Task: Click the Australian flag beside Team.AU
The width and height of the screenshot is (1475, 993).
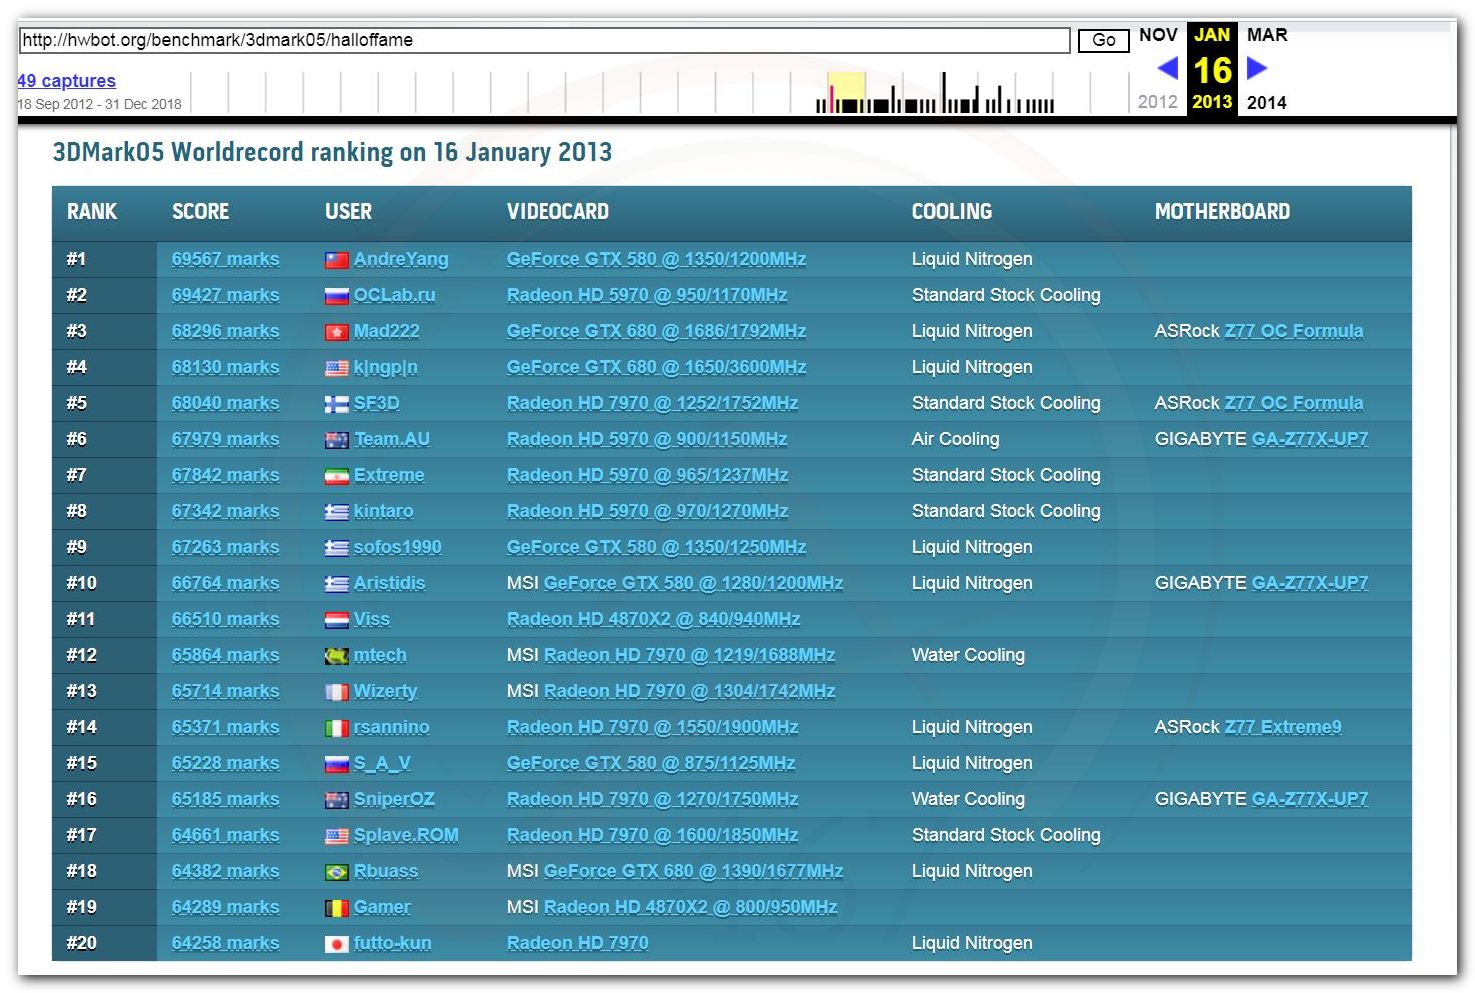Action: [337, 440]
